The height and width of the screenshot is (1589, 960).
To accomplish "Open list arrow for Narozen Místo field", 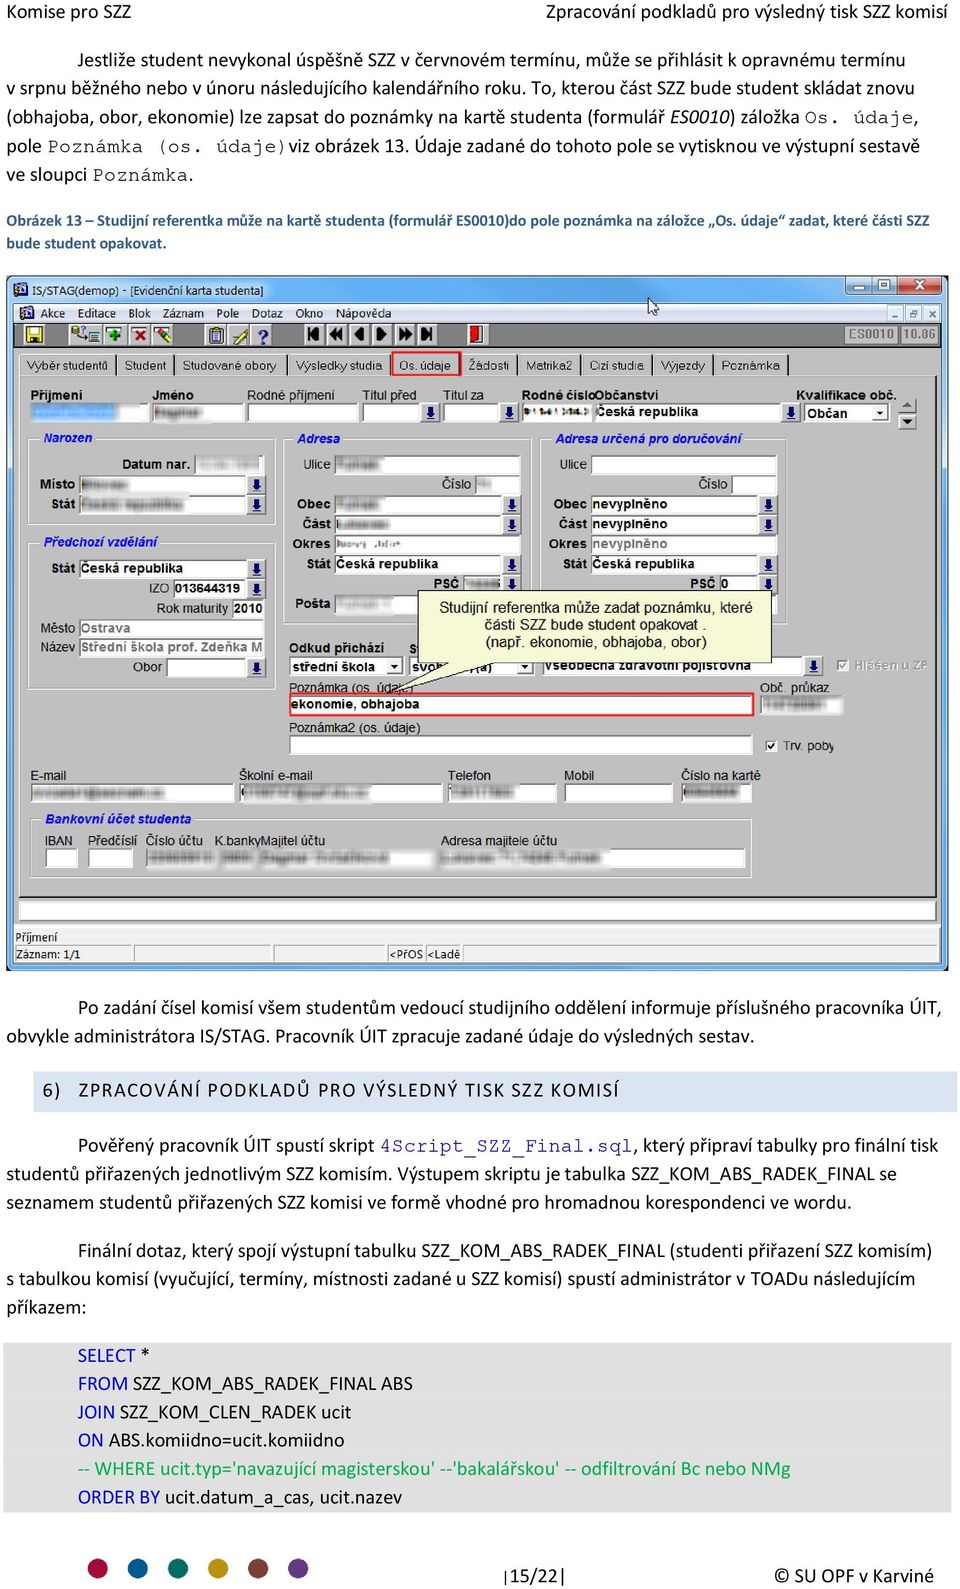I will click(257, 484).
